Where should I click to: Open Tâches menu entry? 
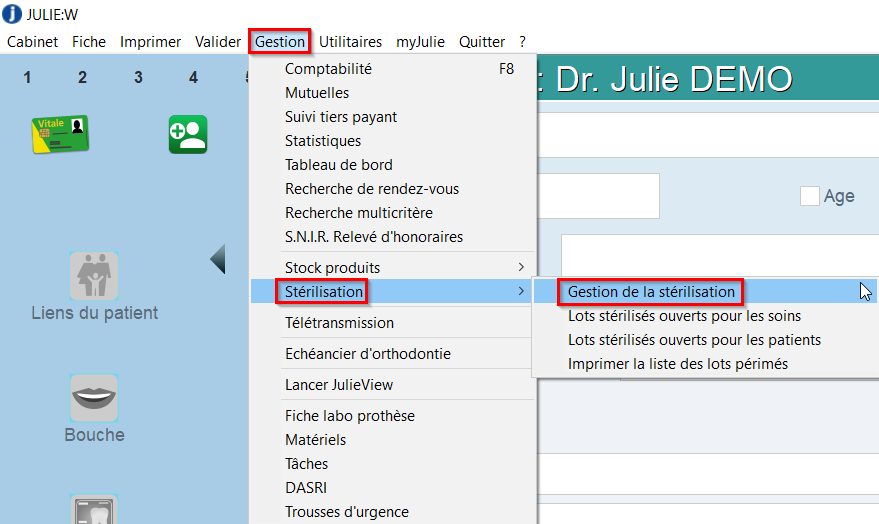[x=393, y=464]
